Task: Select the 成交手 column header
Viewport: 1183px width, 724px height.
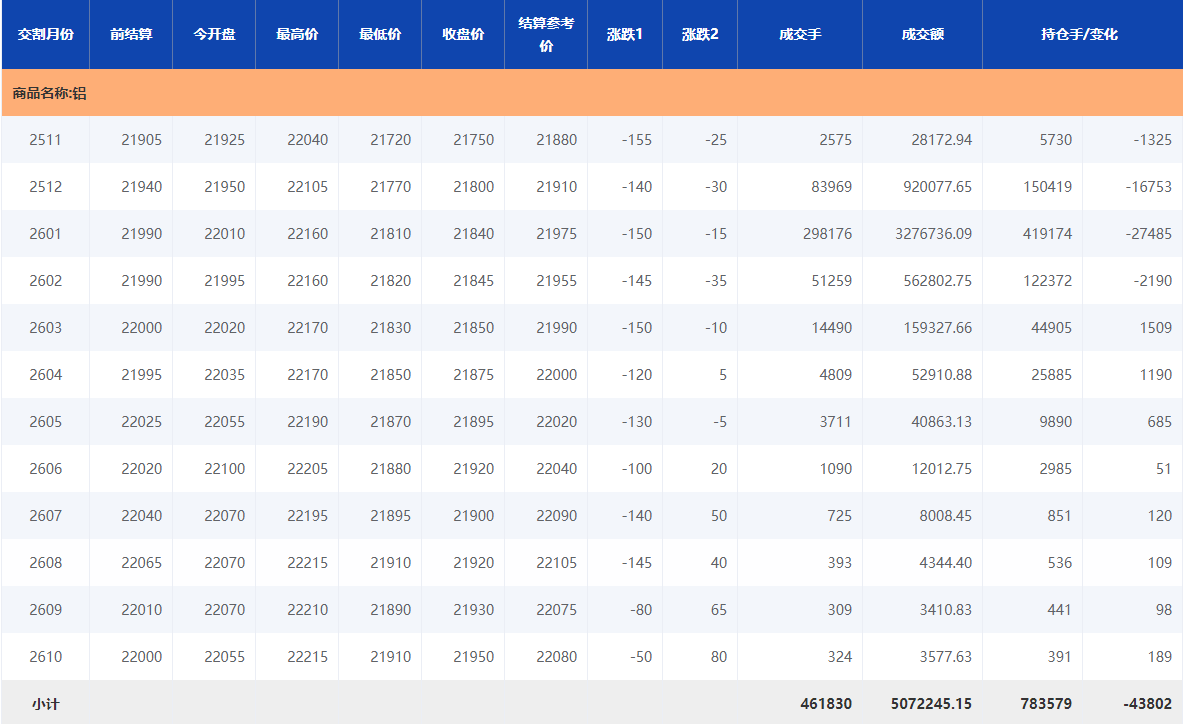Action: point(800,34)
